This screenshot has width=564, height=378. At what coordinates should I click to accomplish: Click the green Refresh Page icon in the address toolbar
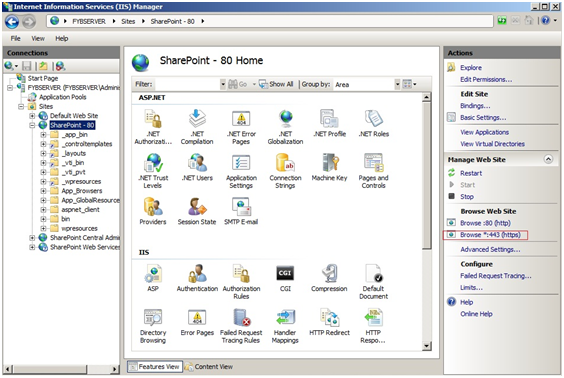[x=502, y=21]
